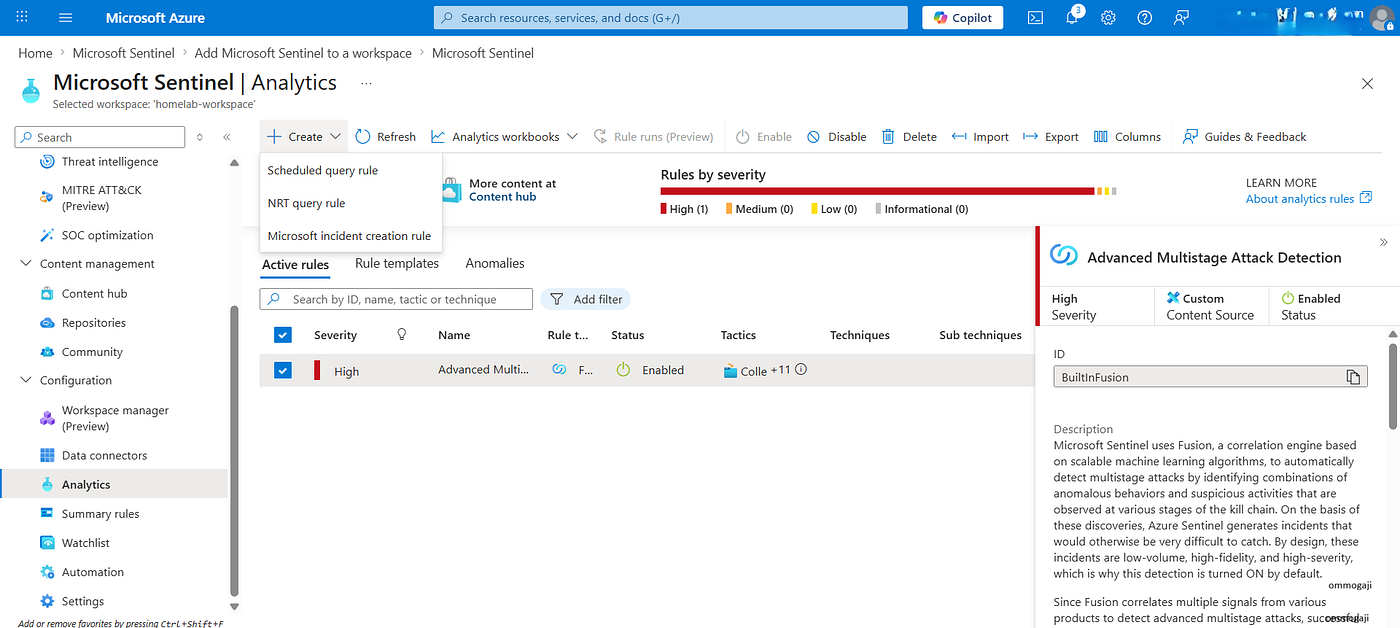Open SOC optimization in sidebar
Viewport: 1400px width, 628px height.
point(108,235)
